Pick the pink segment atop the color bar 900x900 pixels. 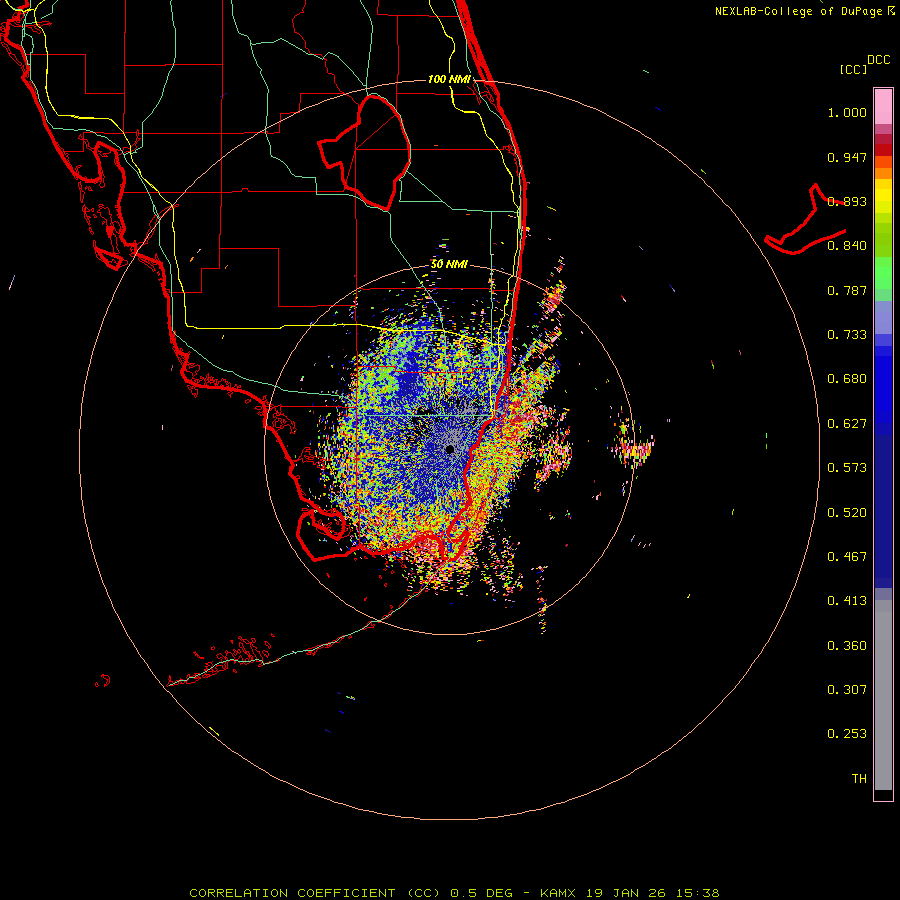click(883, 107)
